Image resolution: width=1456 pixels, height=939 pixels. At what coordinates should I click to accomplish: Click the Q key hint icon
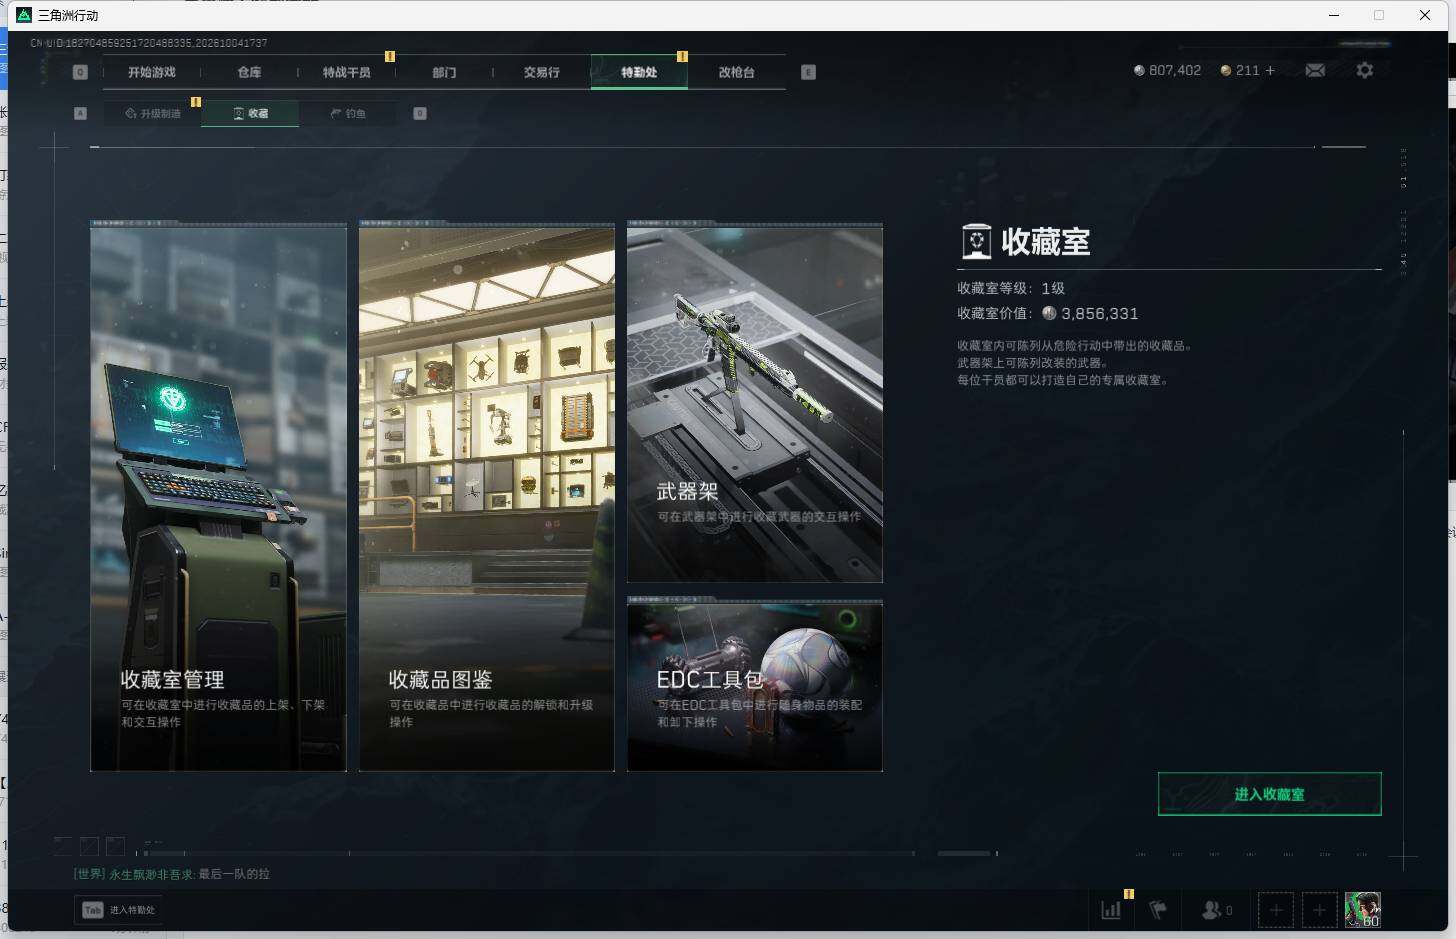click(80, 72)
